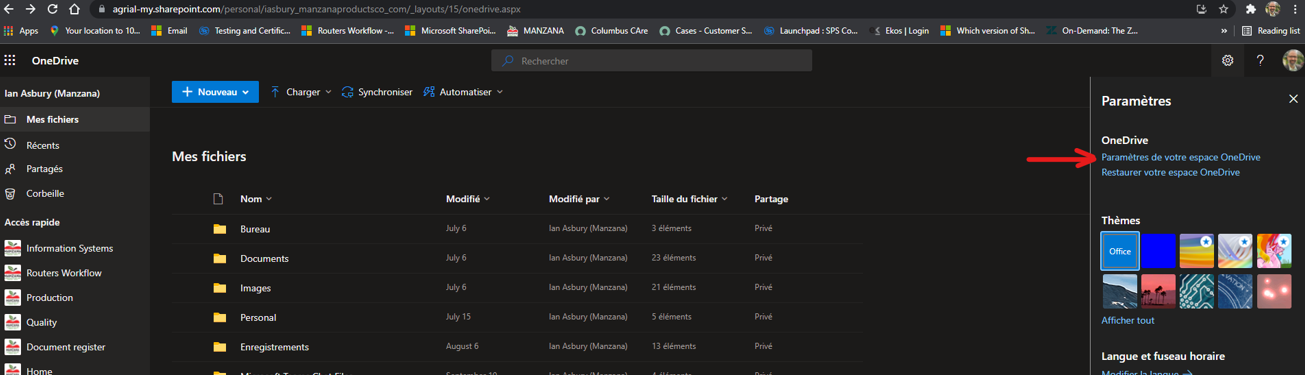Image resolution: width=1305 pixels, height=375 pixels.
Task: Click the Synchroniser toolbar button
Action: pyautogui.click(x=376, y=92)
